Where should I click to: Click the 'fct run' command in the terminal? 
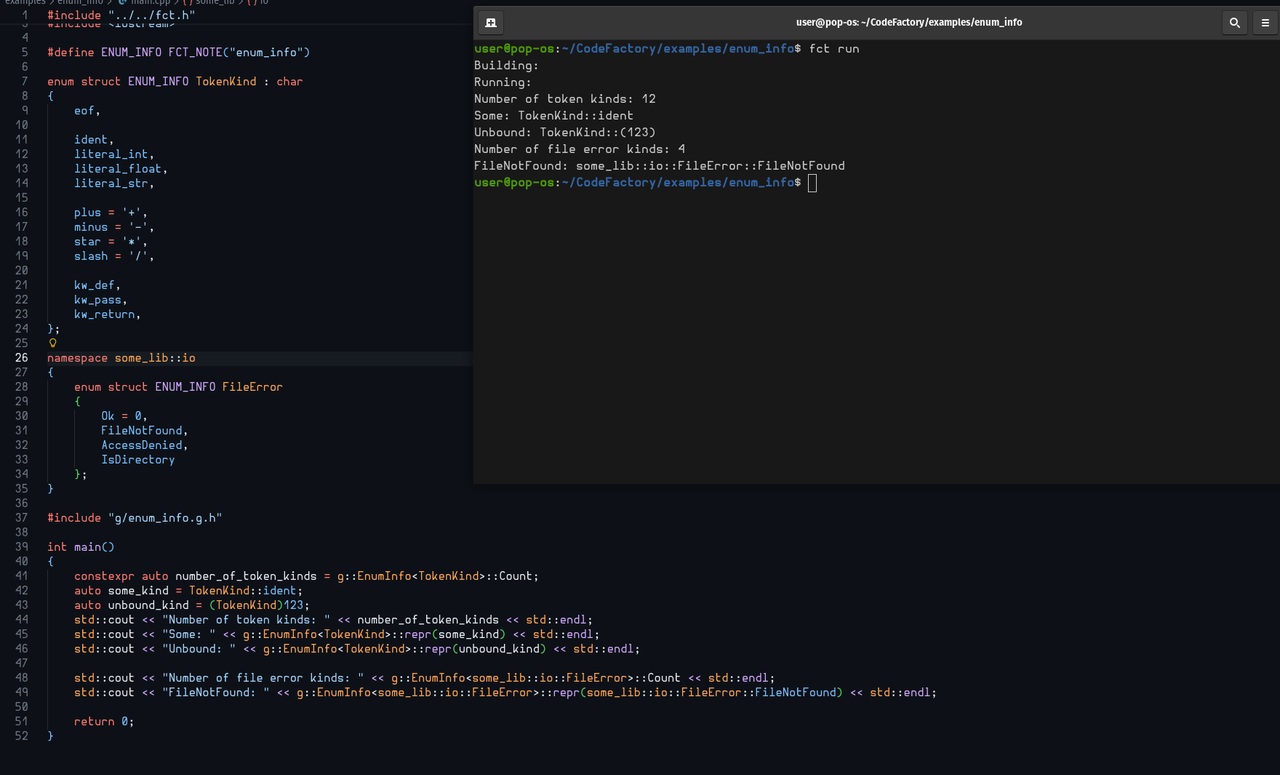tap(834, 49)
